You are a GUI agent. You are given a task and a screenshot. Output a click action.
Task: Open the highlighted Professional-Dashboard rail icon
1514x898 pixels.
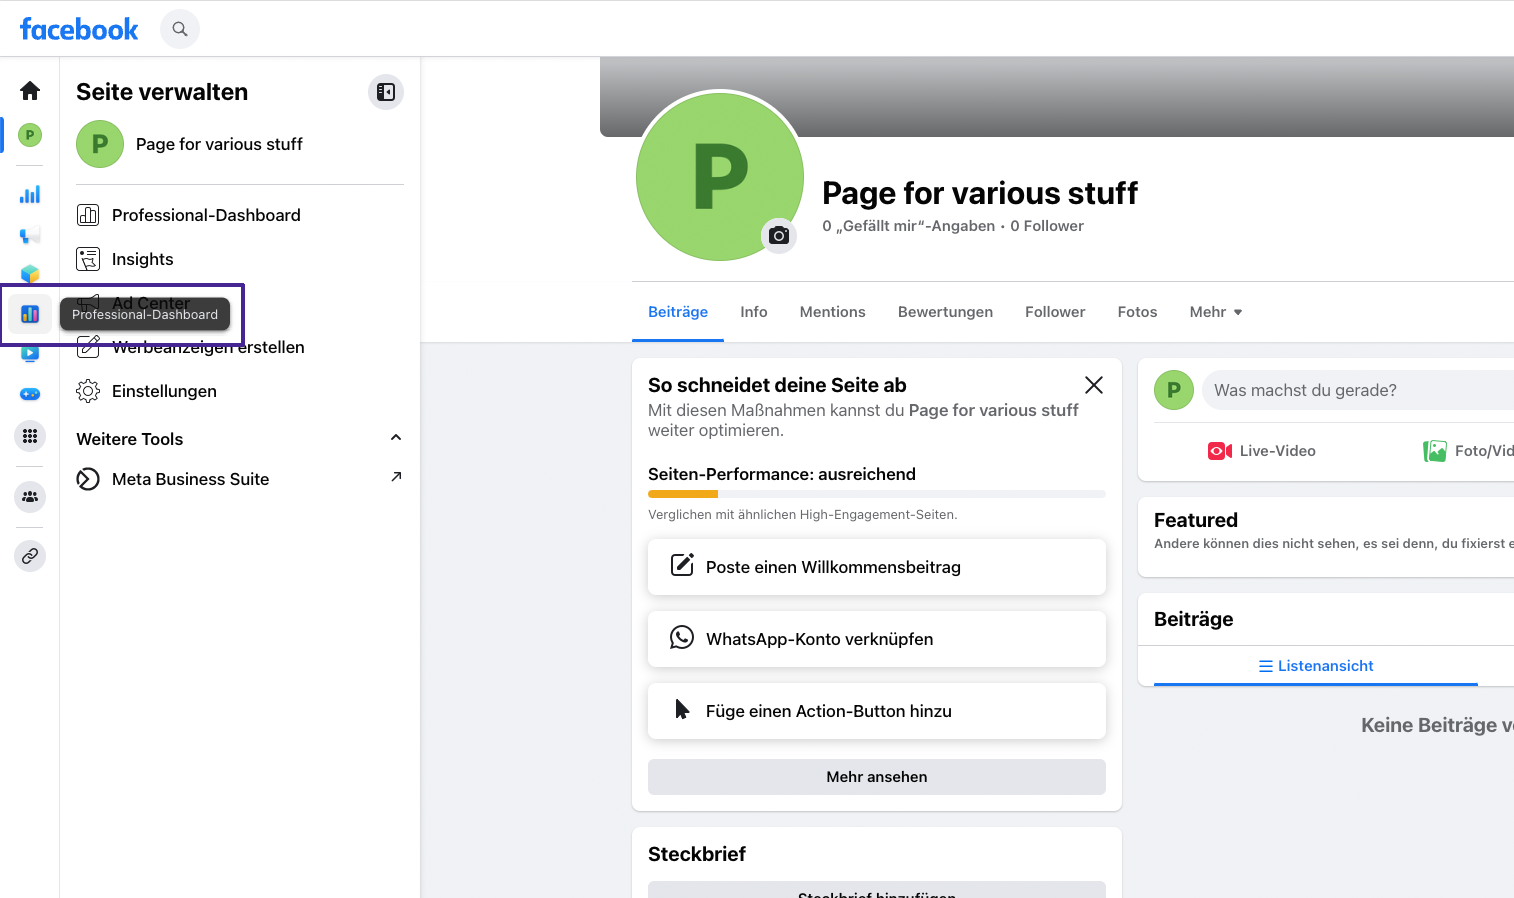pos(30,314)
